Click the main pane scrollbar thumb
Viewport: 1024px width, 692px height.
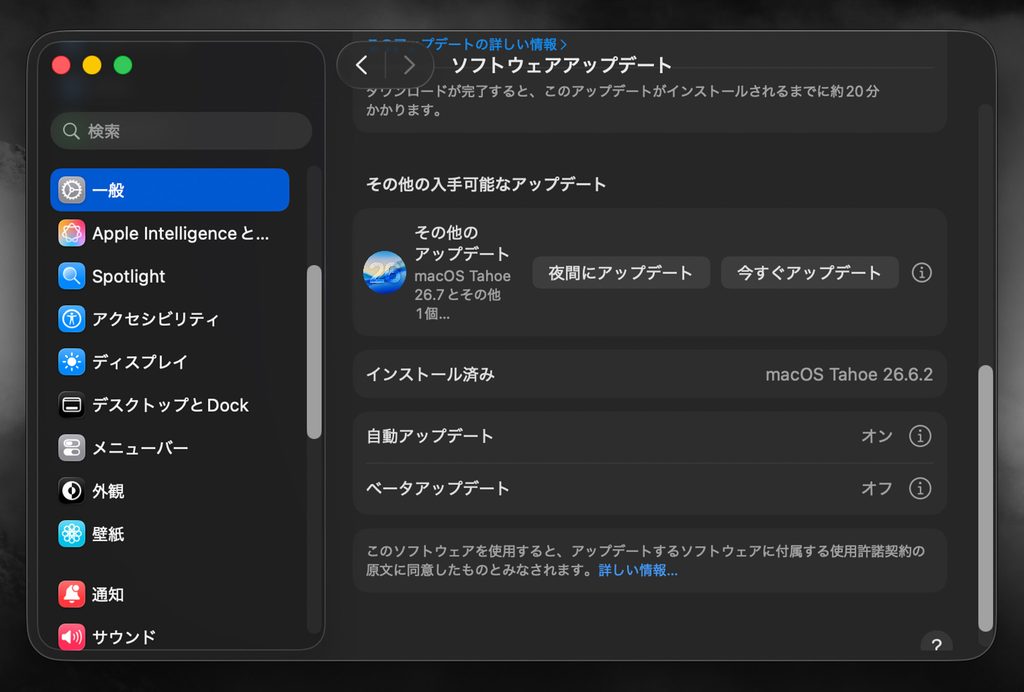tap(985, 498)
